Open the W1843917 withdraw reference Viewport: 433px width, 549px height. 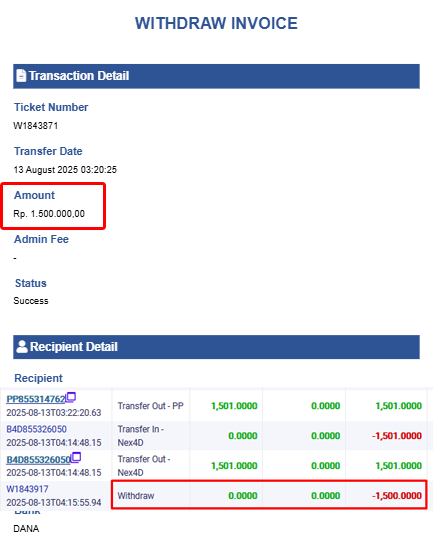tap(27, 489)
